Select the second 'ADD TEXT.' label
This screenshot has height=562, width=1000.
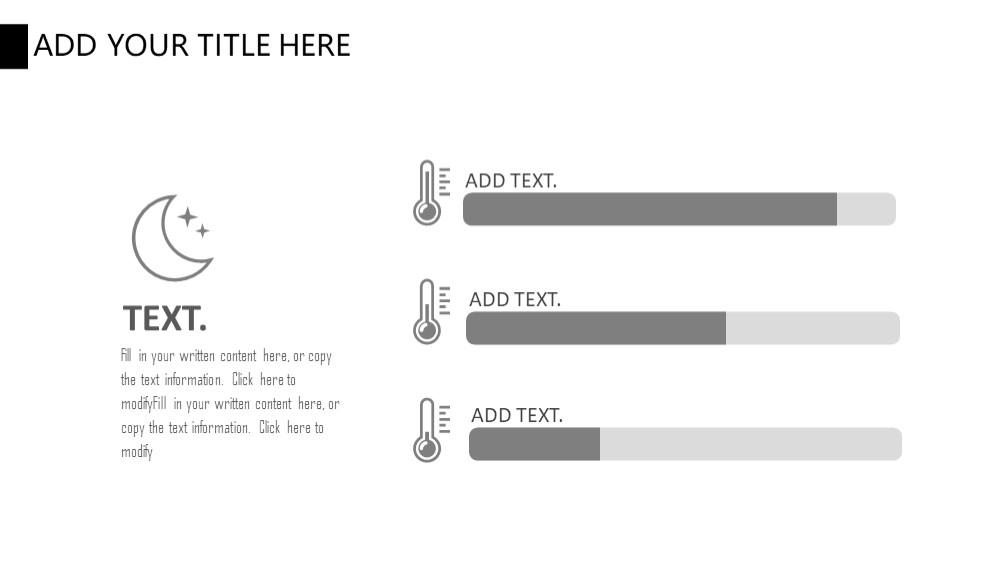pyautogui.click(x=515, y=299)
